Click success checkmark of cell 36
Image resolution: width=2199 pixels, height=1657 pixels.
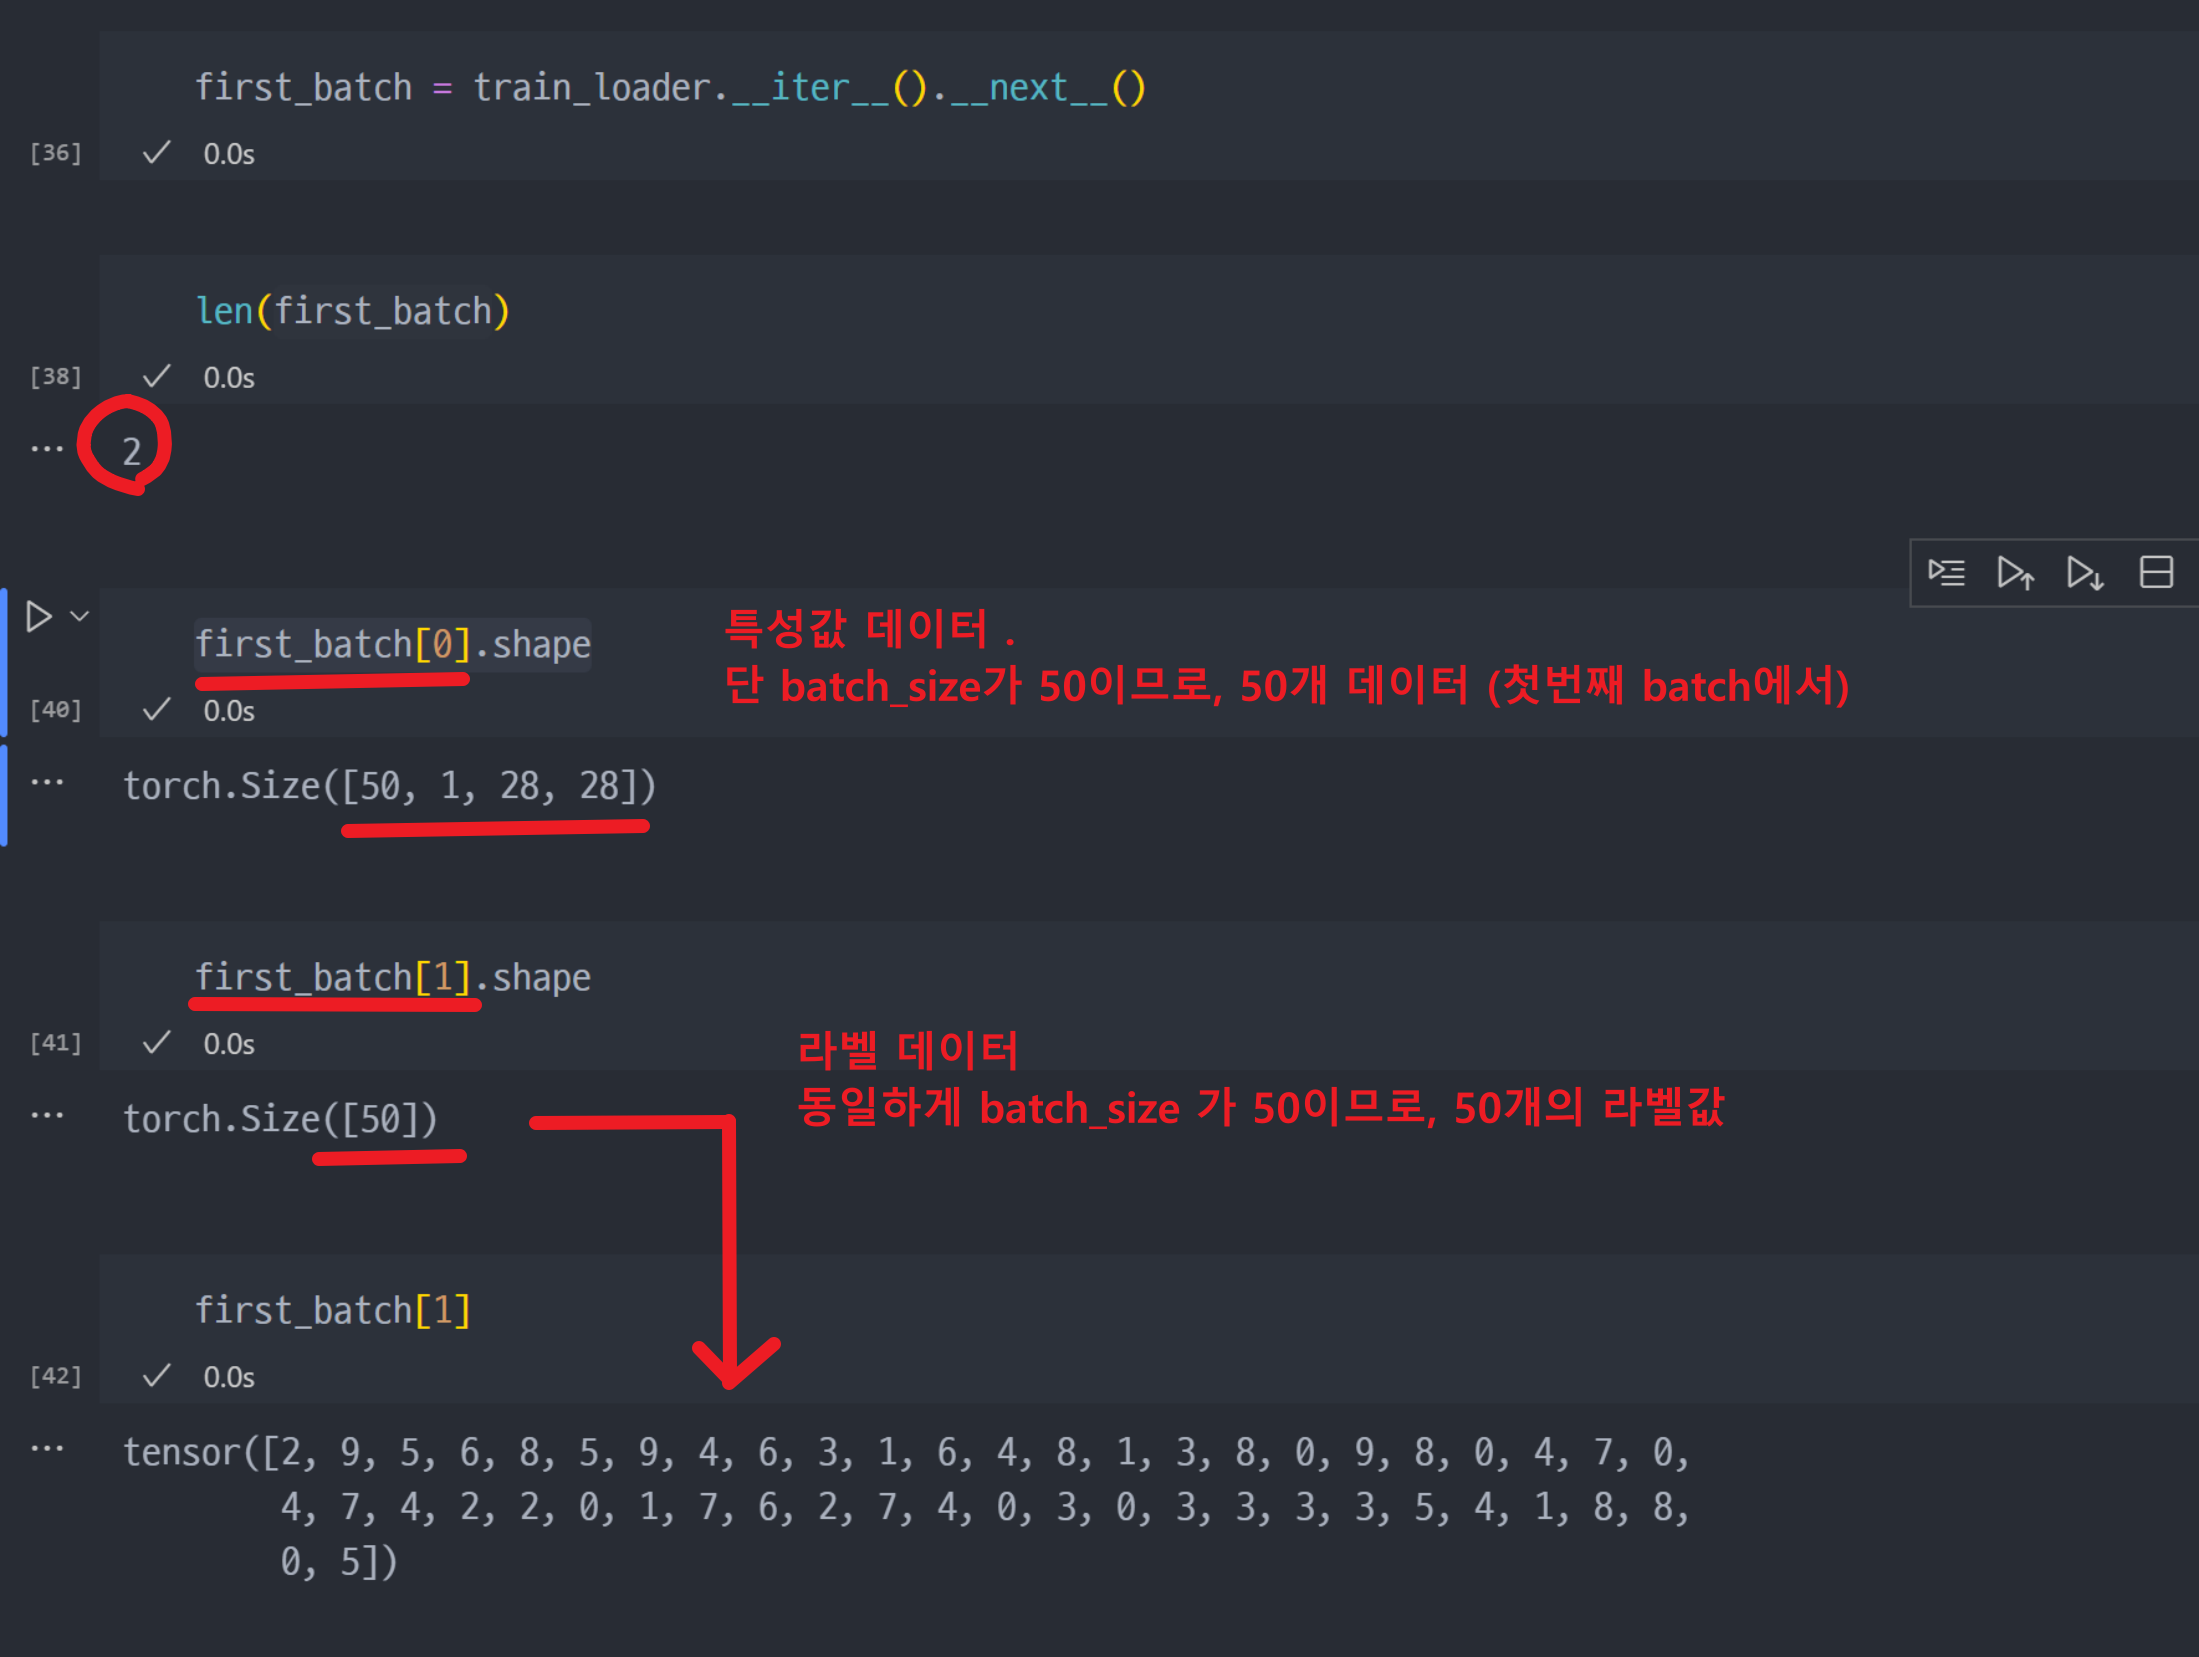[x=156, y=153]
